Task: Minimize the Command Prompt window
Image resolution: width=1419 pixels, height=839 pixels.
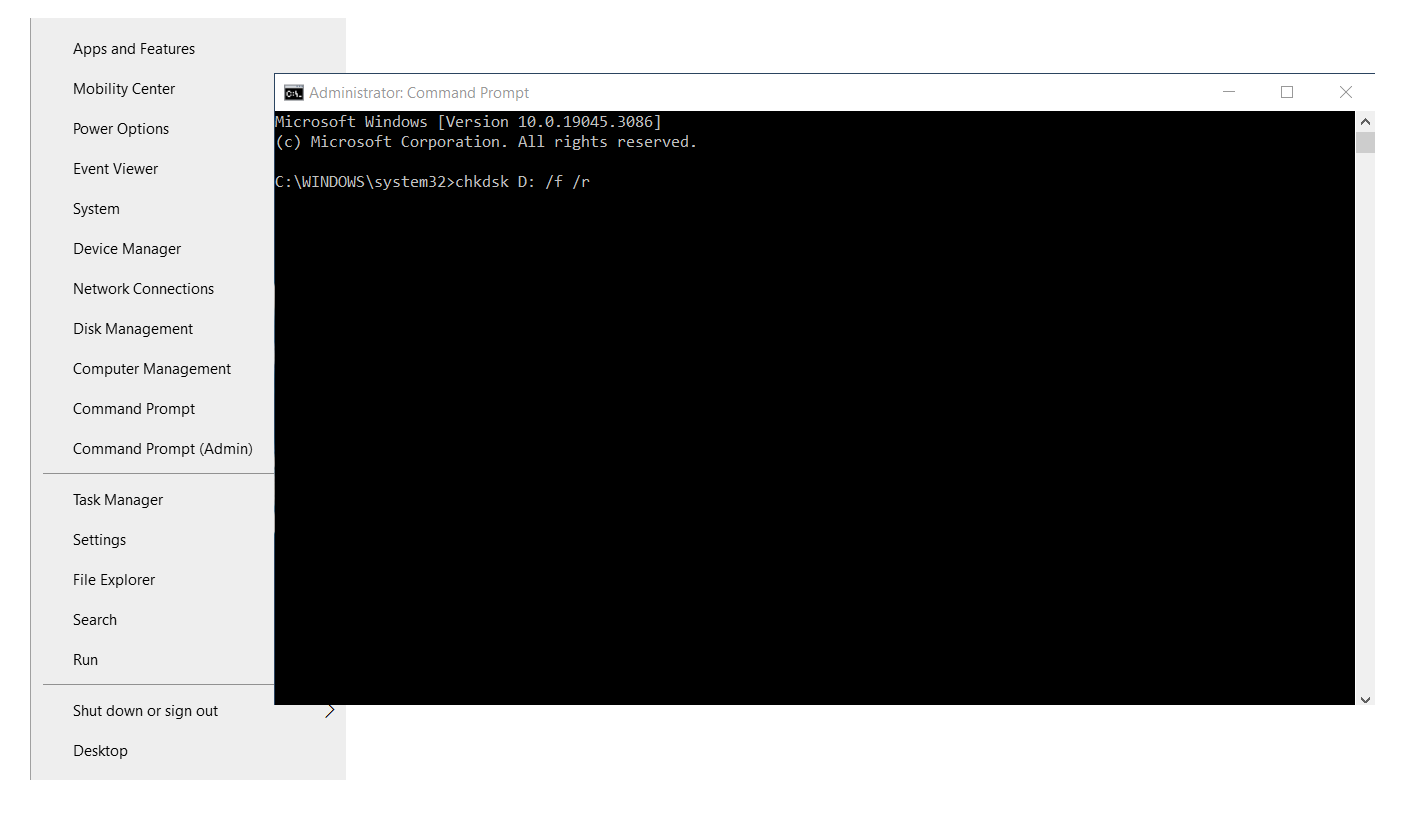Action: (1229, 92)
